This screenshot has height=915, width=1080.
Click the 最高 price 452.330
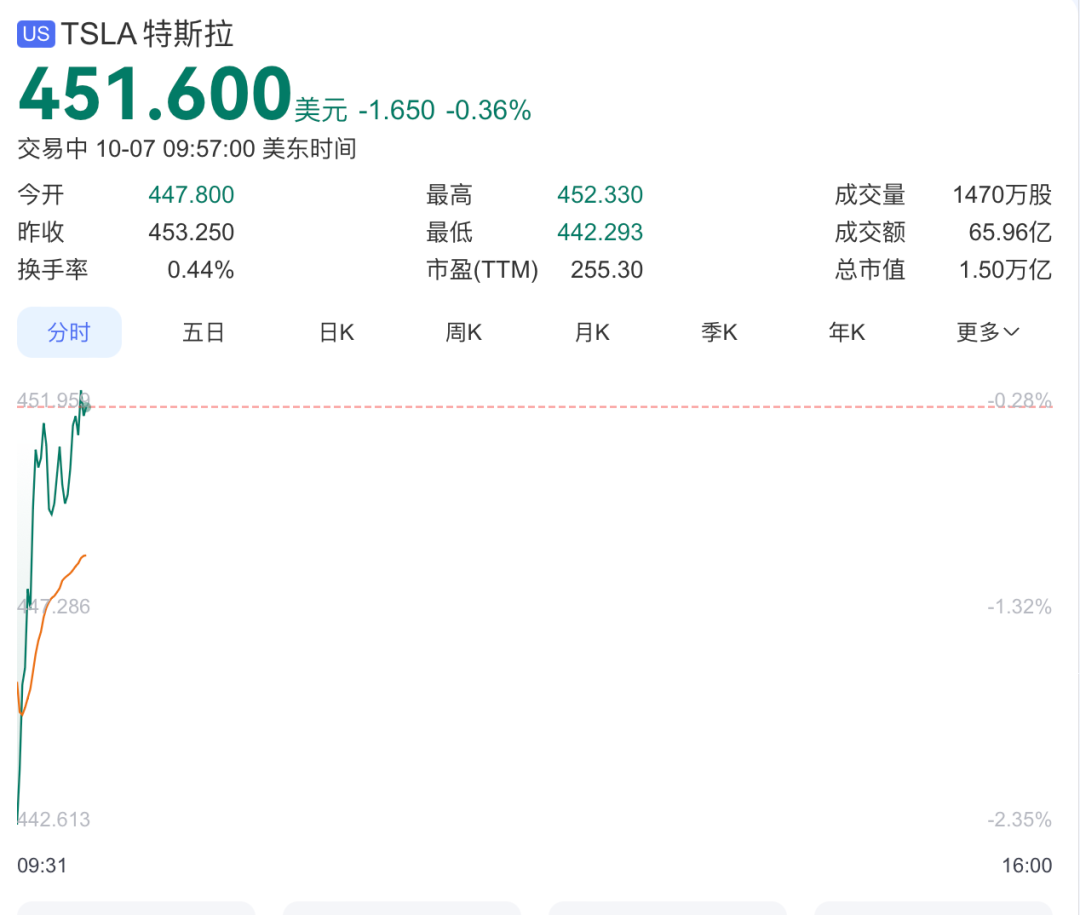click(600, 195)
